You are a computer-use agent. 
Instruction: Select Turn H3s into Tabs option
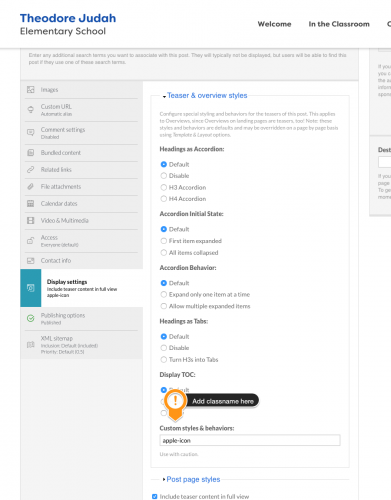164,359
